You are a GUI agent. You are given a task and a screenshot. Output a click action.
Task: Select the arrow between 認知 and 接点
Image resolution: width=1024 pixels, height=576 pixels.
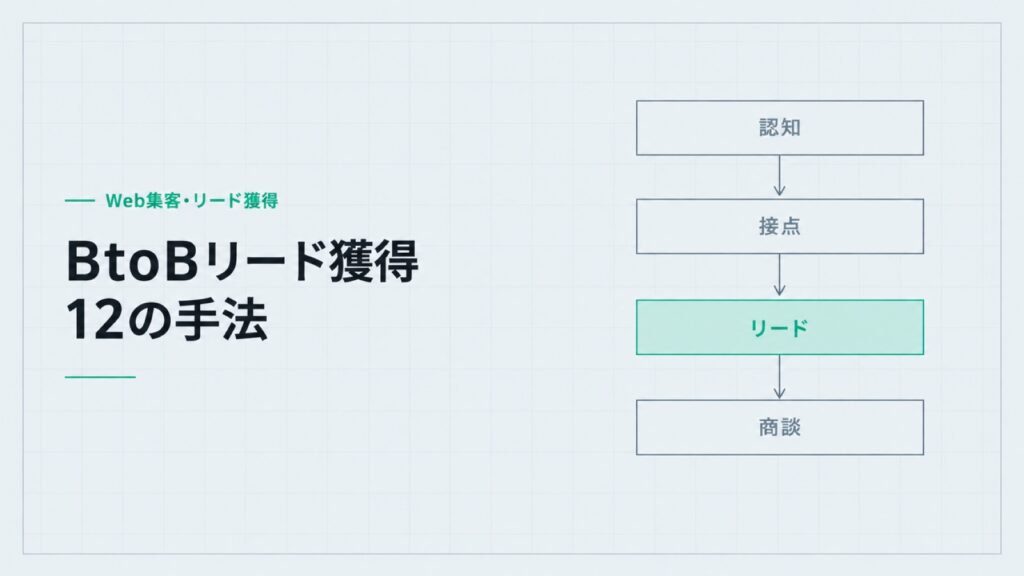coord(779,176)
